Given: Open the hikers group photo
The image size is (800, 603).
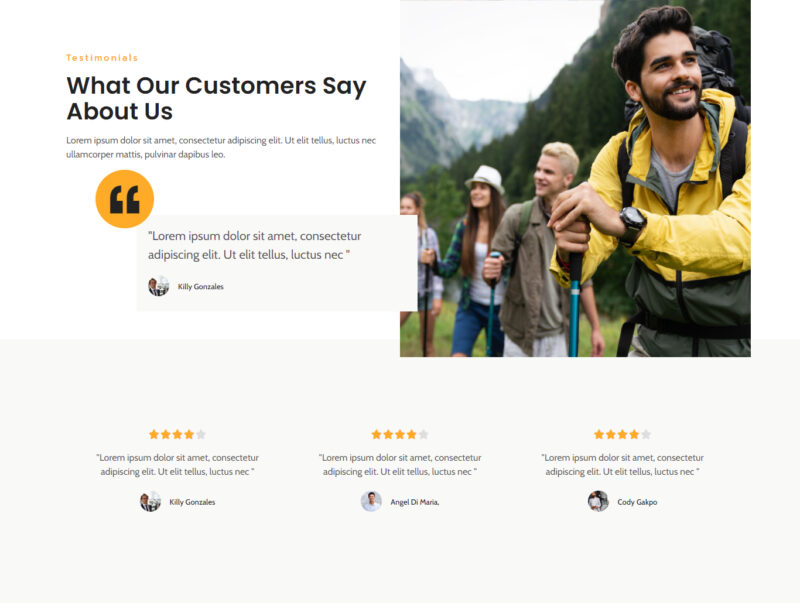Looking at the screenshot, I should [x=575, y=178].
